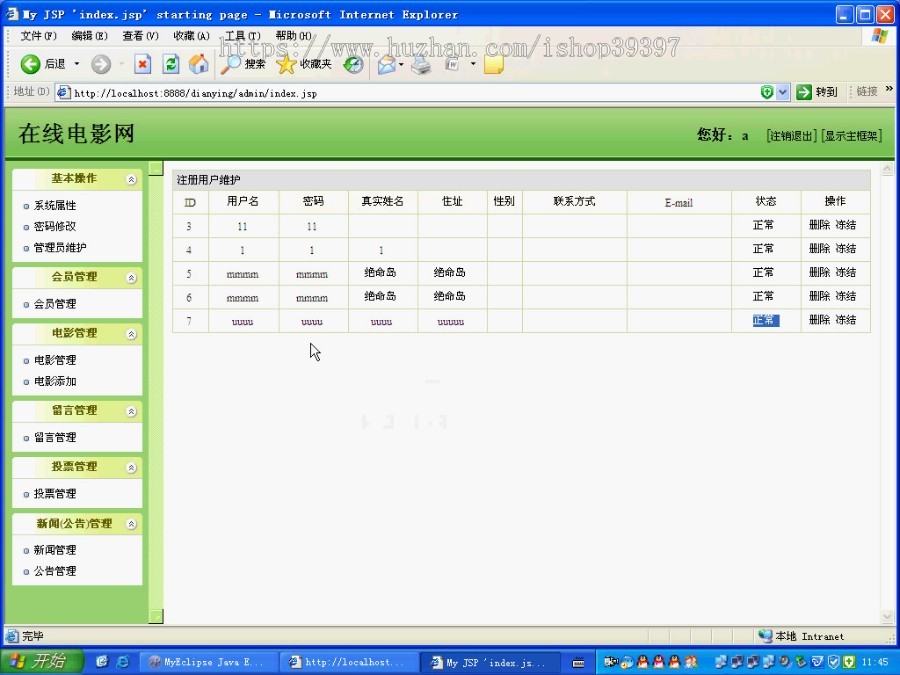Switch to http://localhost taskbar window
The height and width of the screenshot is (675, 900).
pos(348,662)
